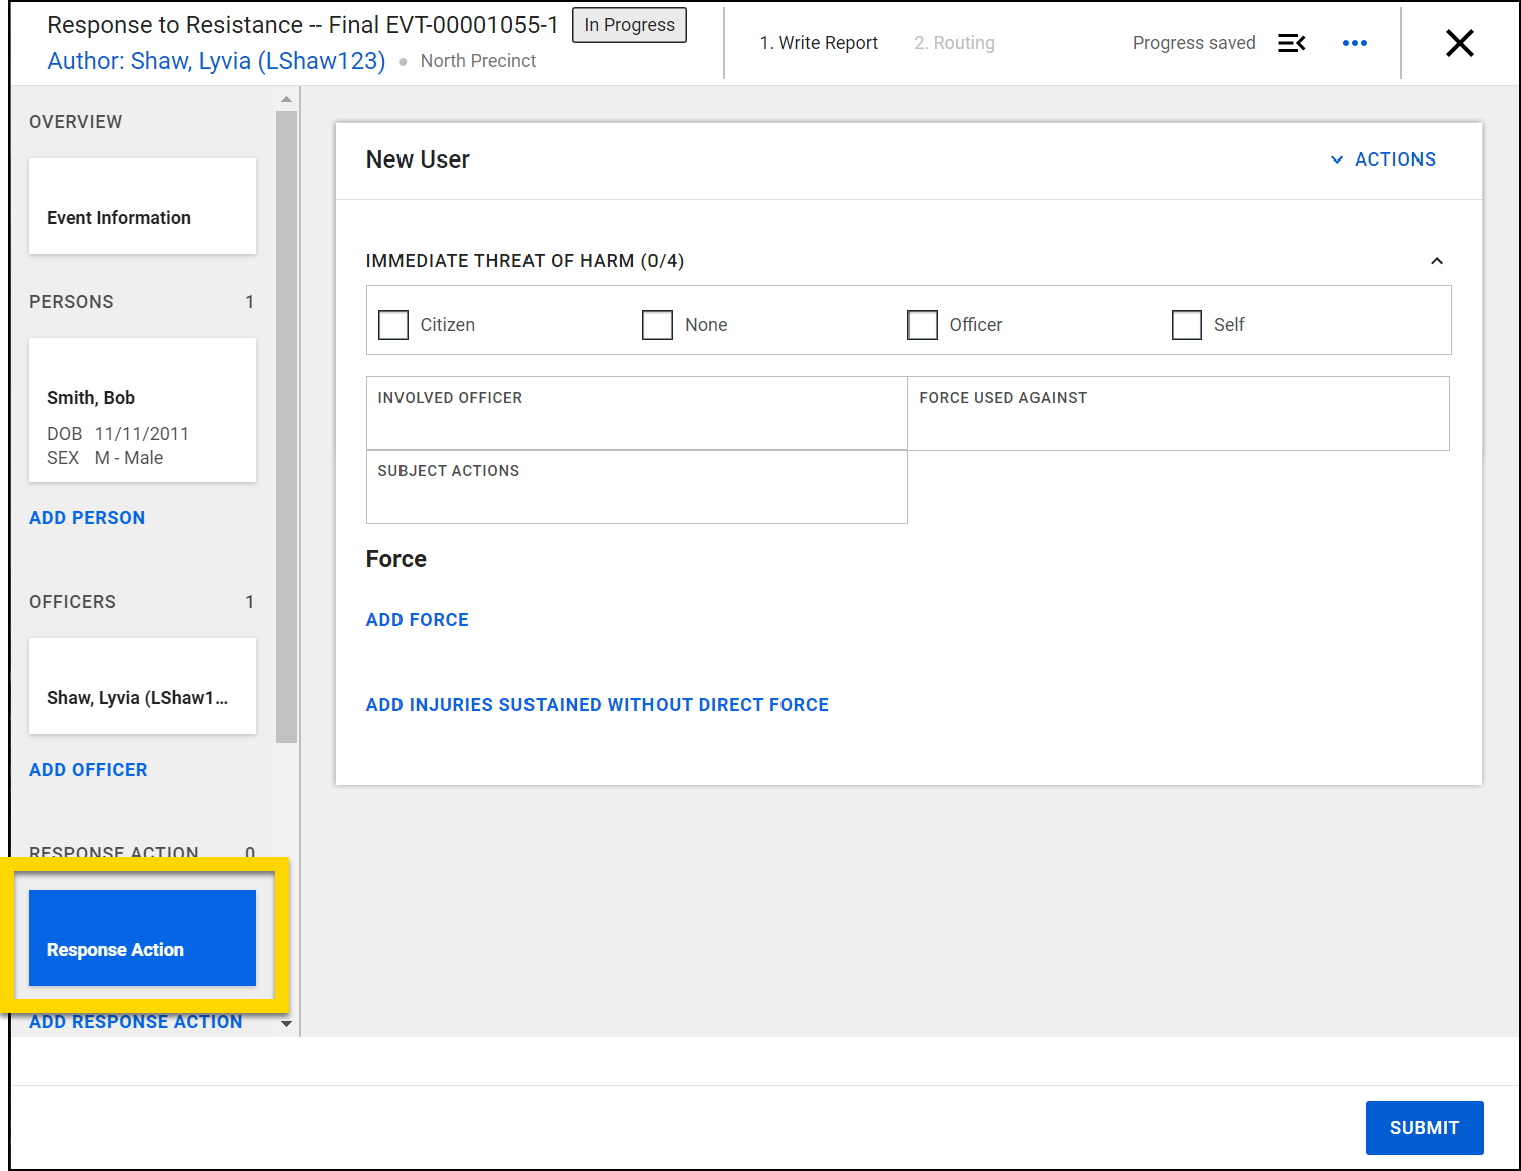The image size is (1521, 1171).
Task: Click the ADD RESPONSE ACTION link
Action: pos(135,1021)
